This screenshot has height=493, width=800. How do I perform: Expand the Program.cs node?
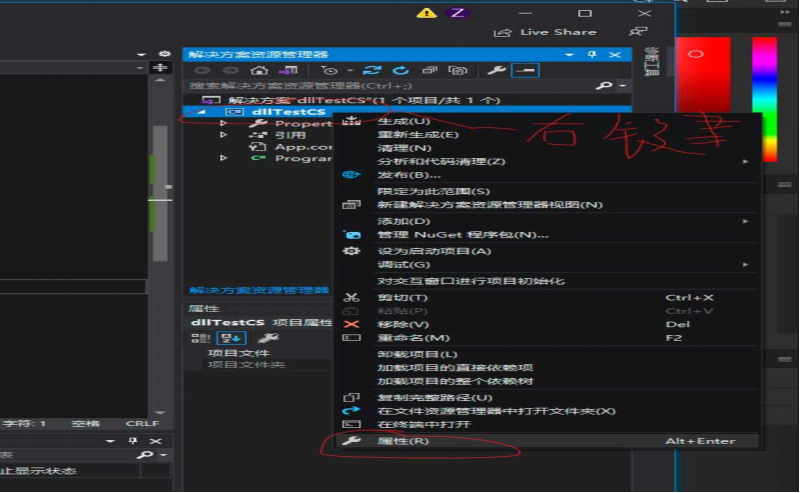(223, 158)
